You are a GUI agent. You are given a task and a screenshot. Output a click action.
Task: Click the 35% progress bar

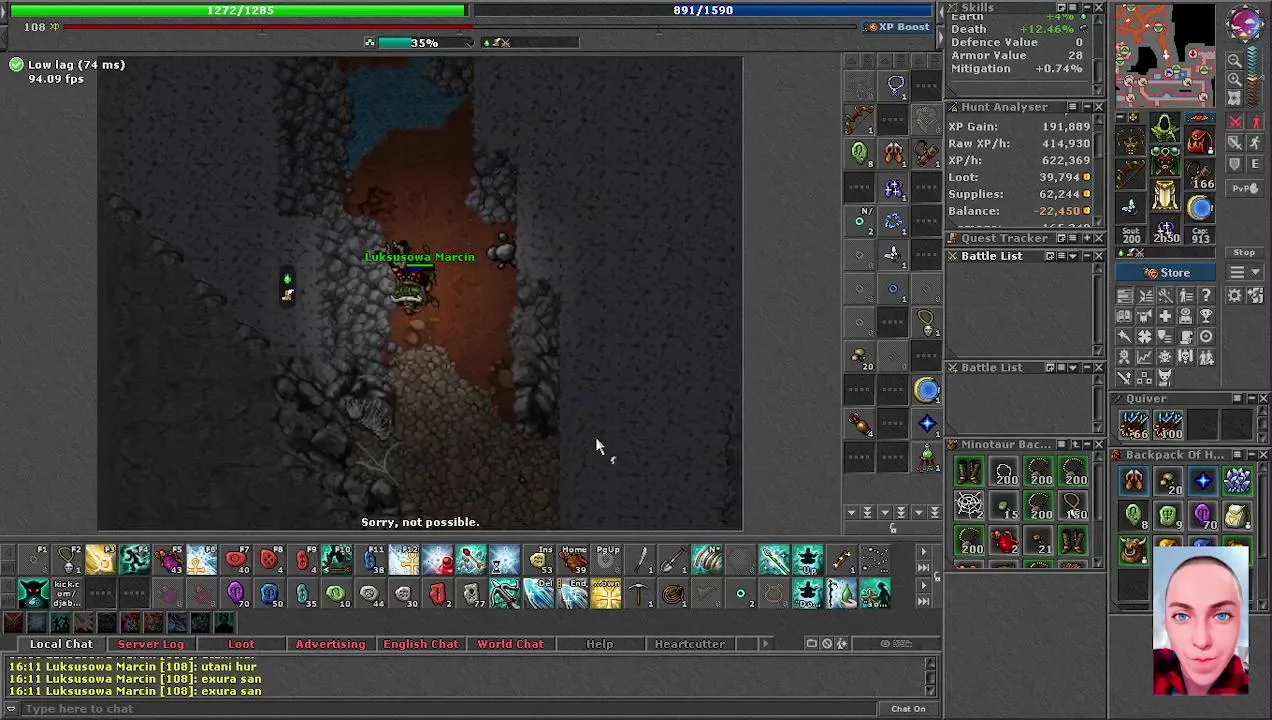coord(423,43)
